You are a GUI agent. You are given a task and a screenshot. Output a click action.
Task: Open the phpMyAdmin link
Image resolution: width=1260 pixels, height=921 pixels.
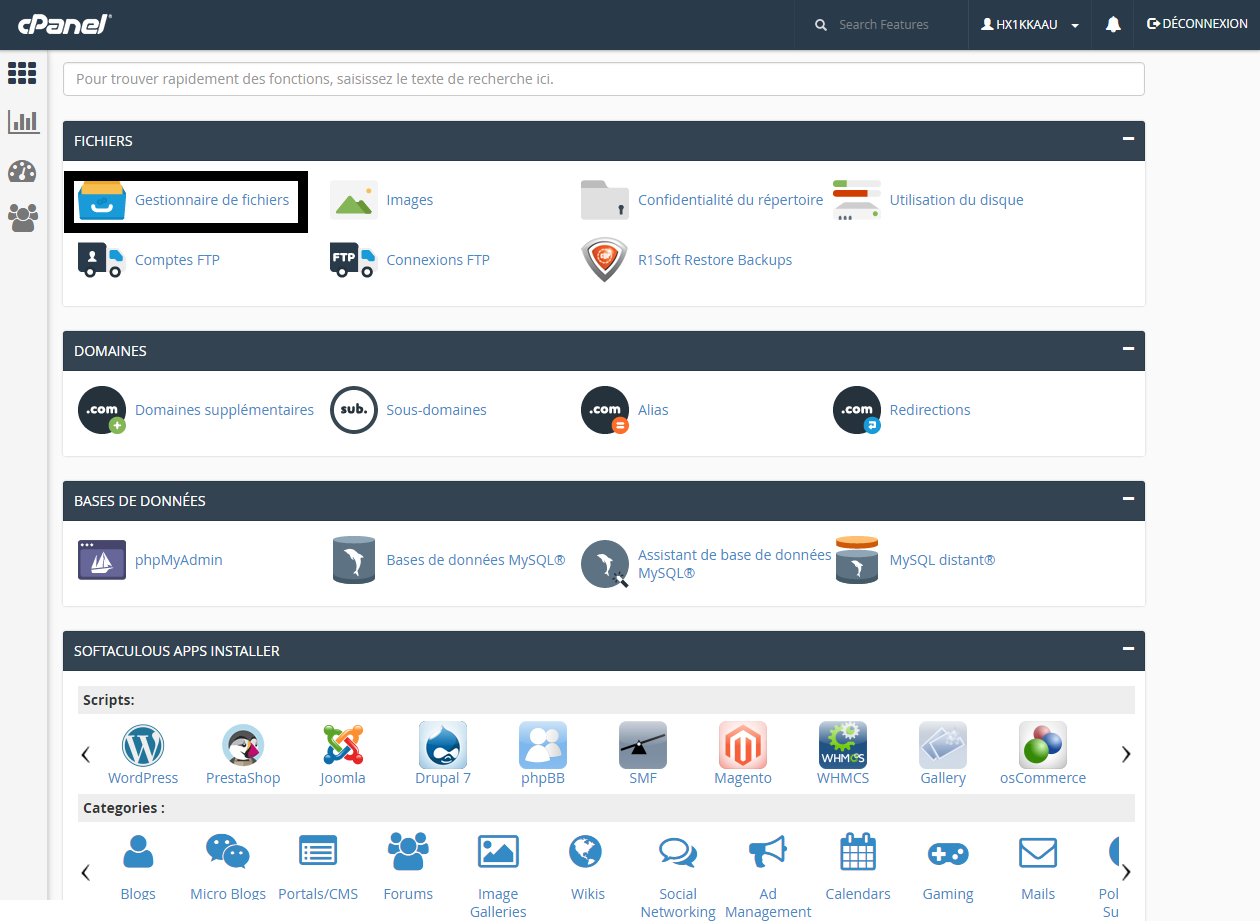(179, 560)
